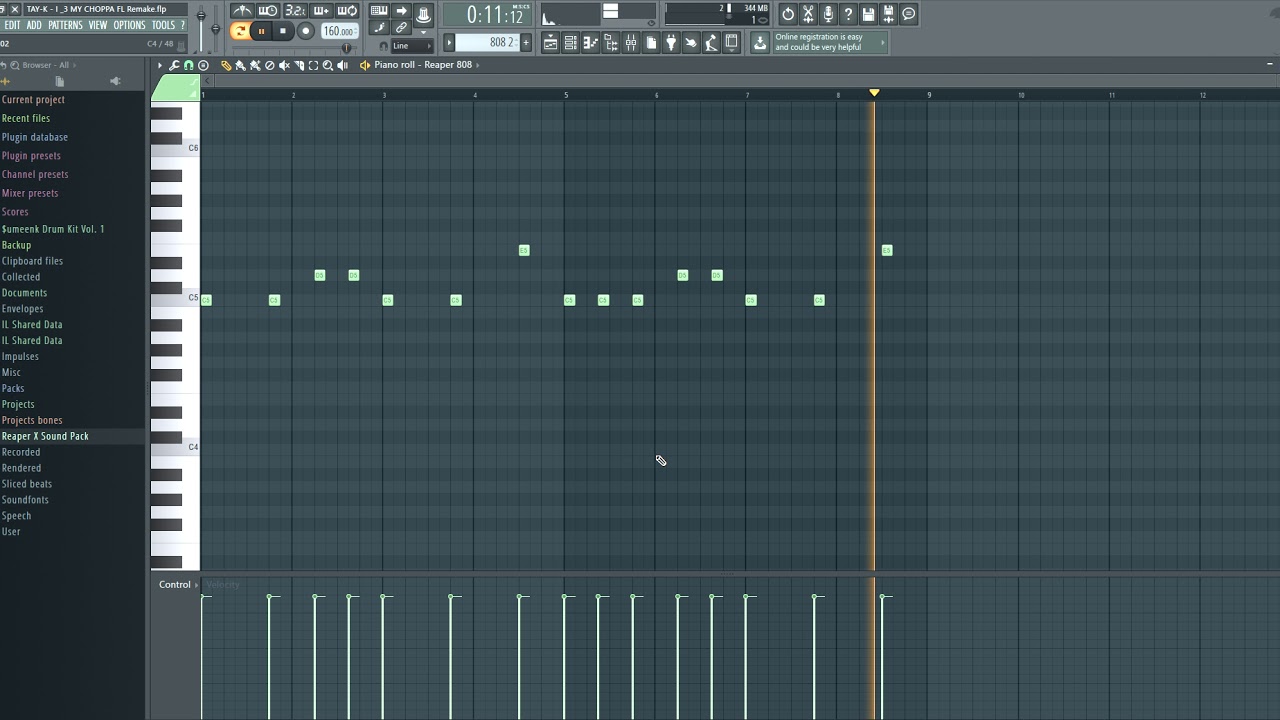Save the project with floppy icon
Image resolution: width=1280 pixels, height=720 pixels.
[868, 14]
